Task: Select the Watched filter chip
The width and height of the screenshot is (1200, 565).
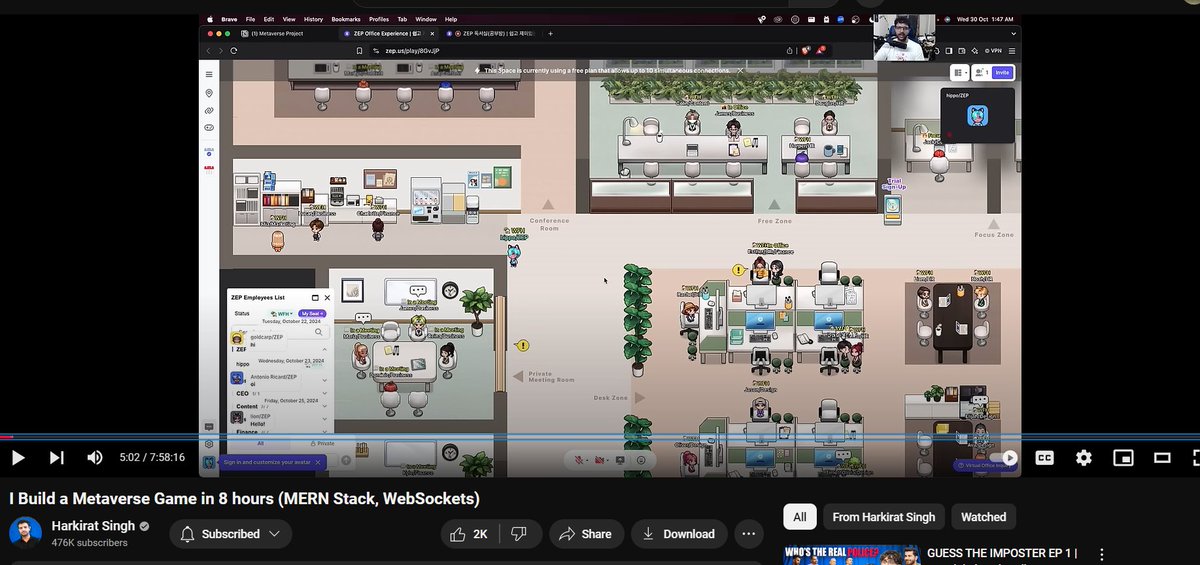Action: (983, 517)
